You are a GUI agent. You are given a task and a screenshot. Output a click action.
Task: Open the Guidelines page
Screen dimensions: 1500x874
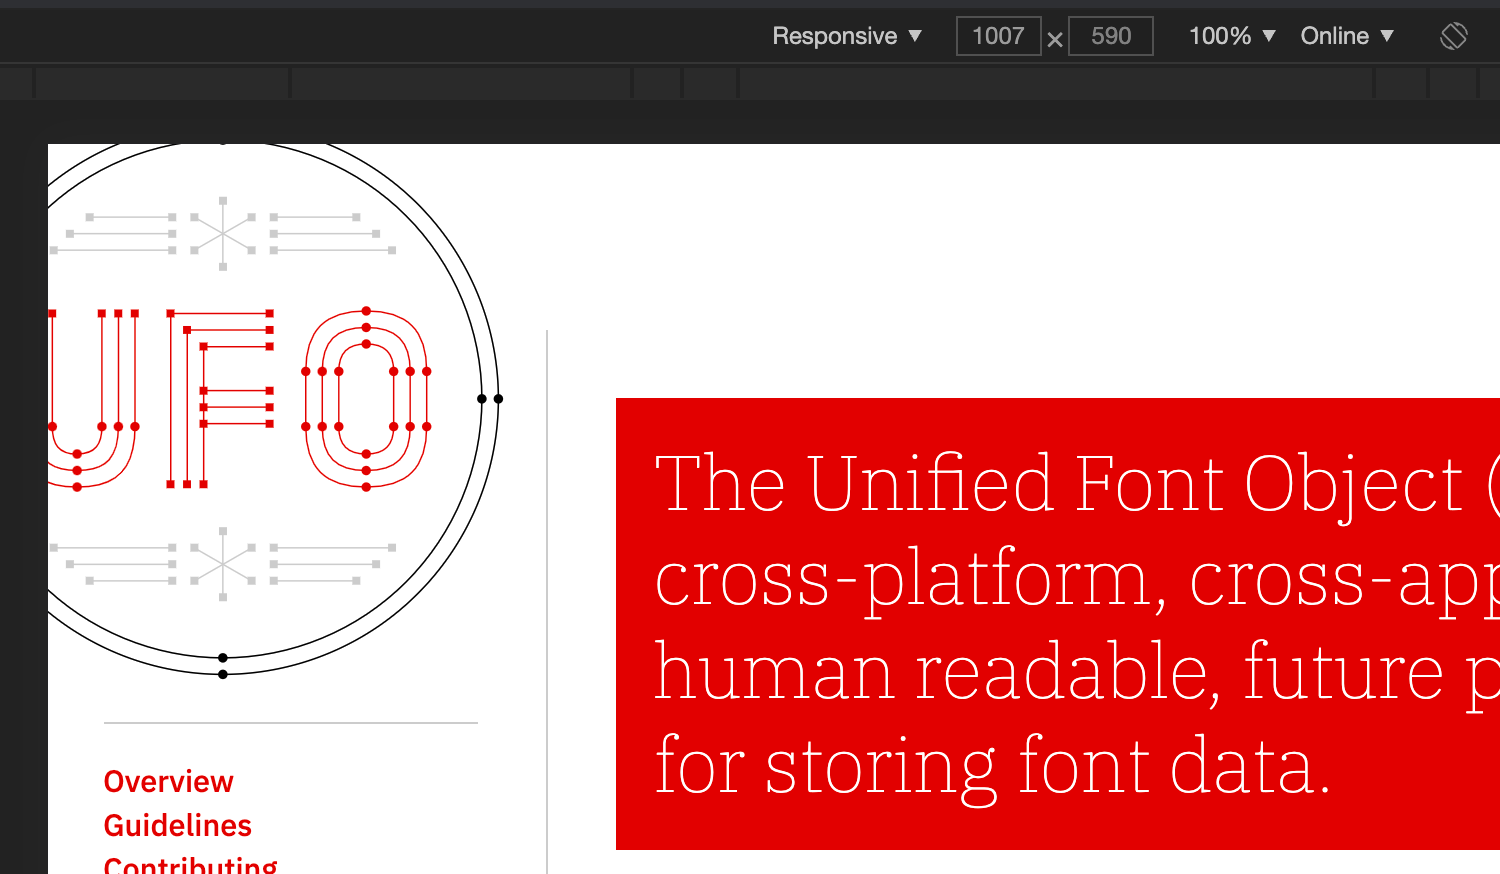[177, 825]
